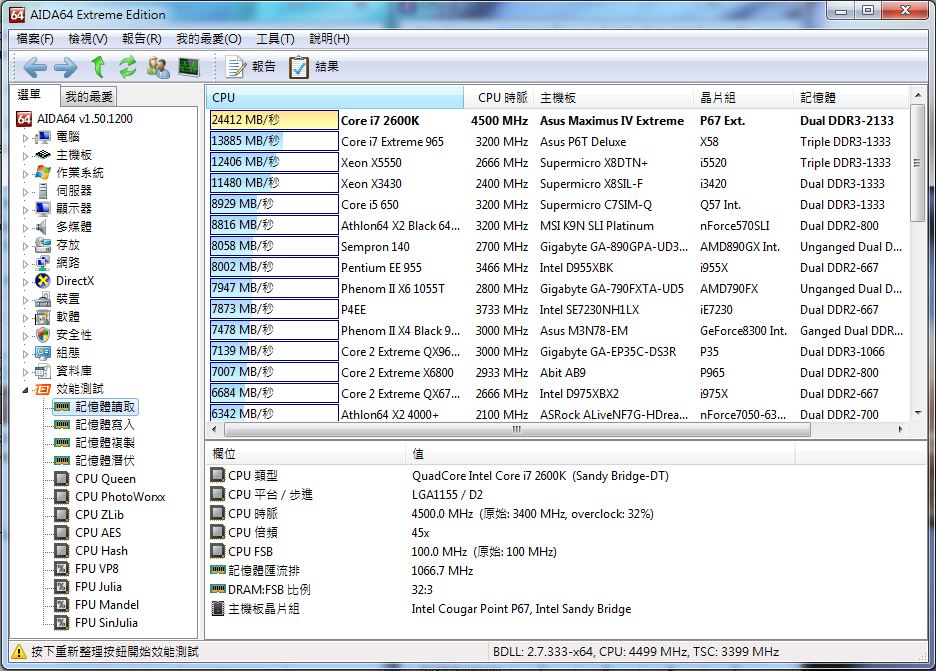Click the CPU Queen benchmark icon
The width and height of the screenshot is (936, 671).
pyautogui.click(x=61, y=479)
